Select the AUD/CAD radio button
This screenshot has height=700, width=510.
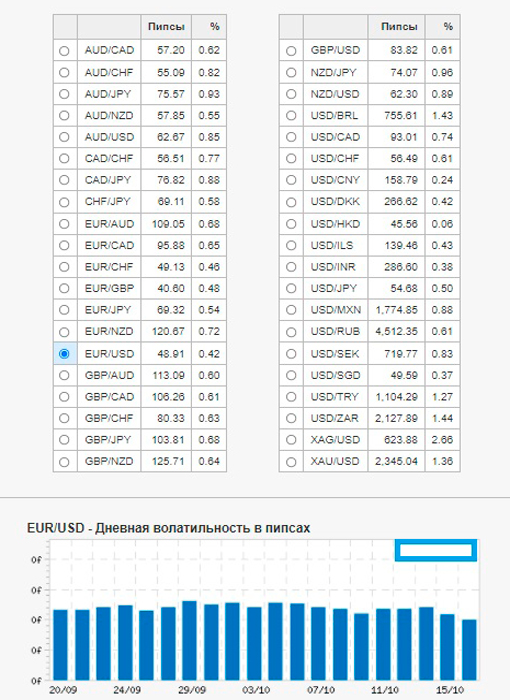[64, 51]
